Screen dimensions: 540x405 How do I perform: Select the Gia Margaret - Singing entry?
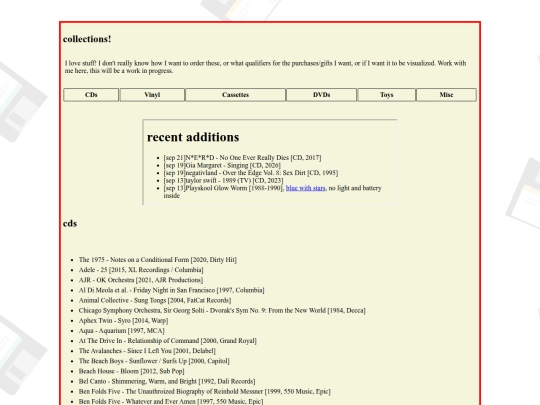[222, 165]
